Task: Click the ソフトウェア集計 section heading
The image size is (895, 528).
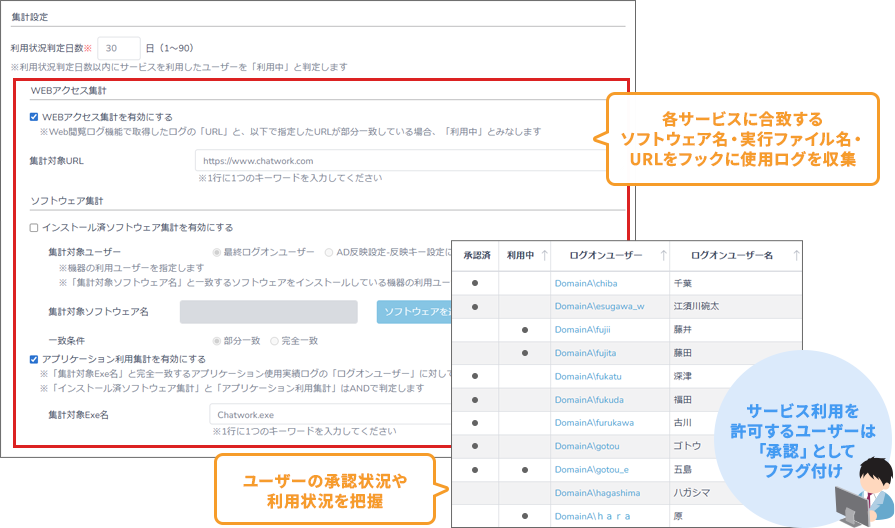Action: click(x=67, y=201)
